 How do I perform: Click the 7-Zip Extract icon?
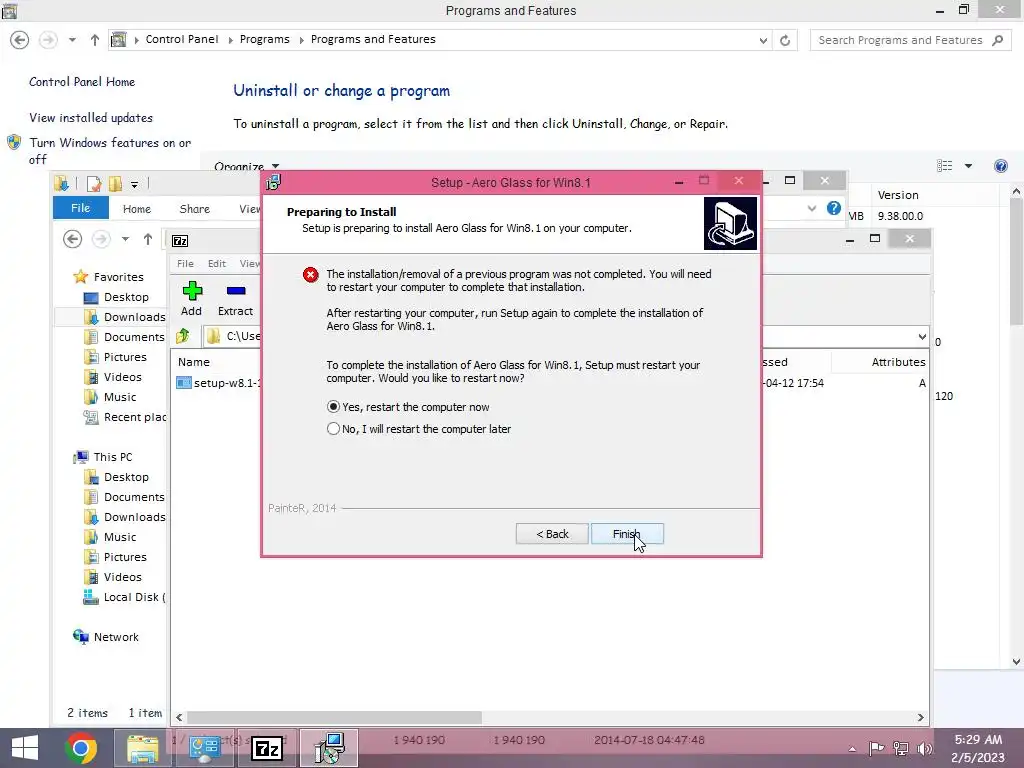pyautogui.click(x=235, y=298)
